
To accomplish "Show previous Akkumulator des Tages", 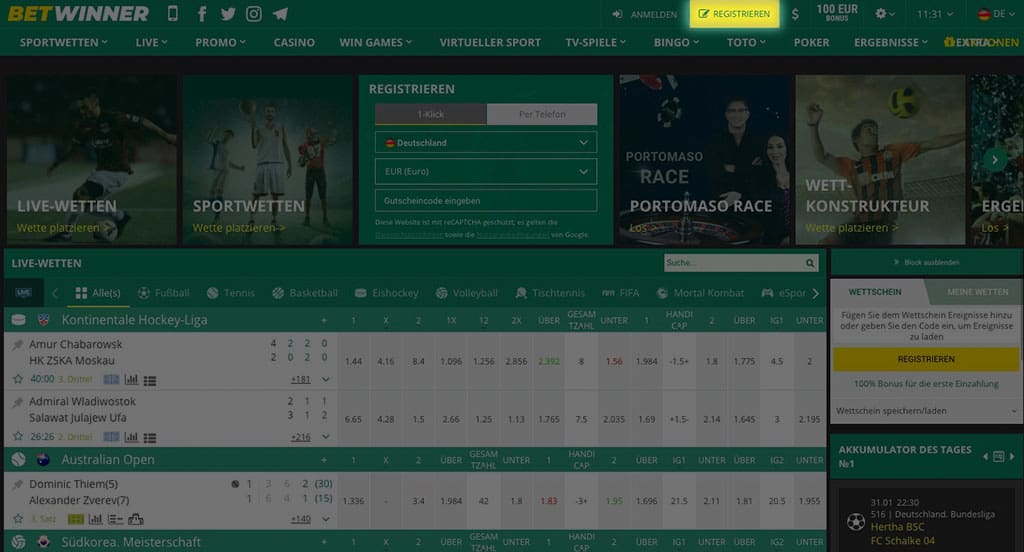I will pyautogui.click(x=985, y=457).
